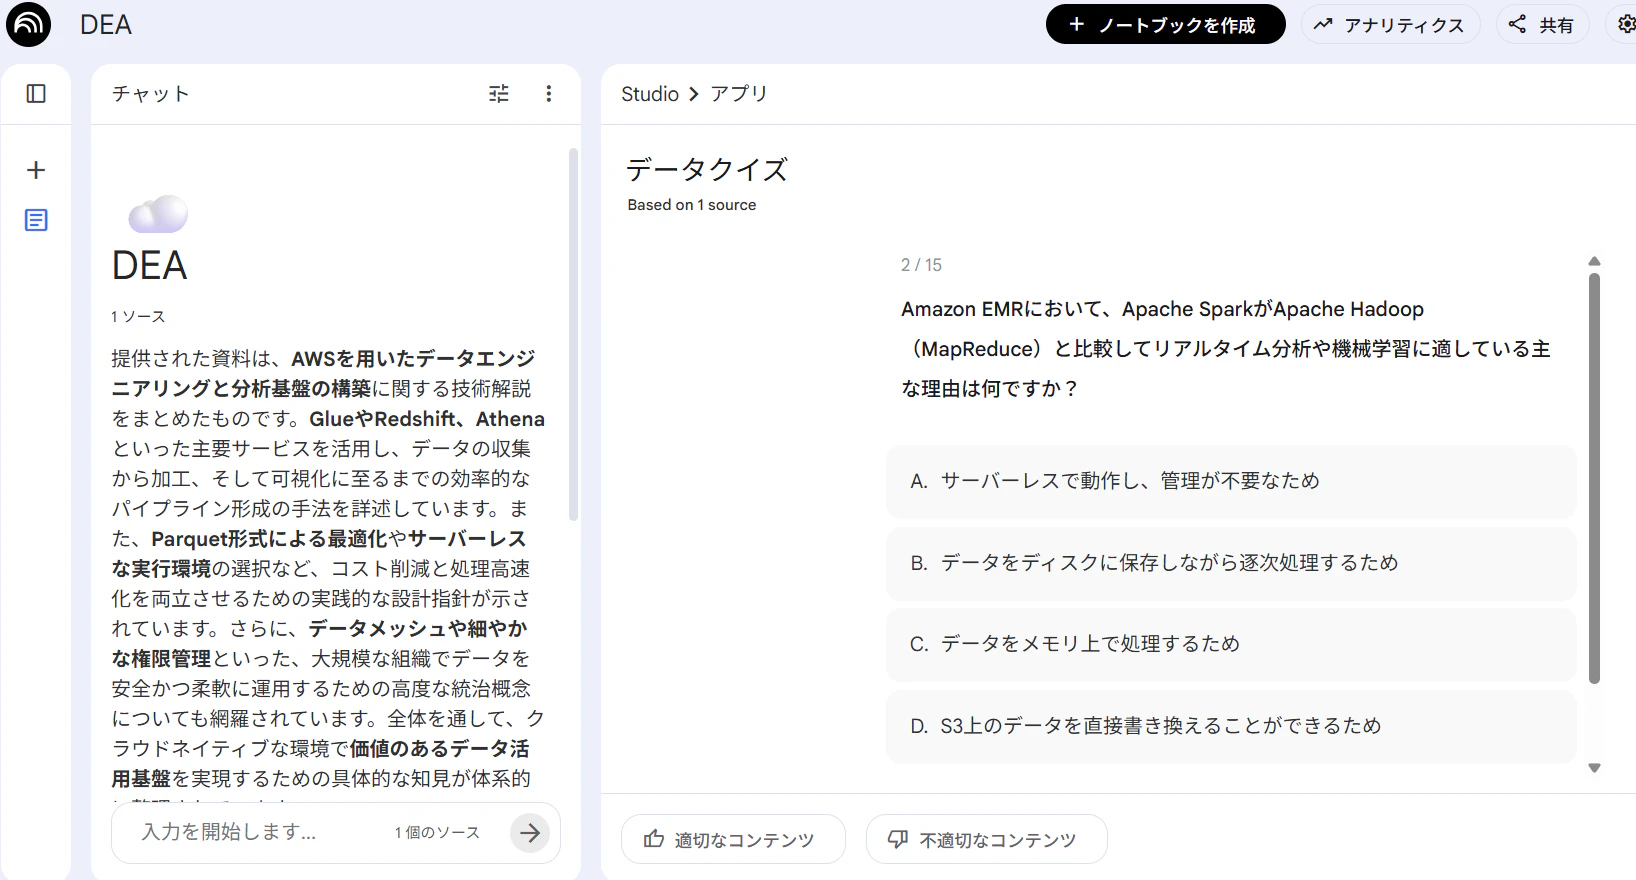This screenshot has width=1636, height=880.
Task: Submit chat with the arrow send button
Action: click(x=530, y=832)
